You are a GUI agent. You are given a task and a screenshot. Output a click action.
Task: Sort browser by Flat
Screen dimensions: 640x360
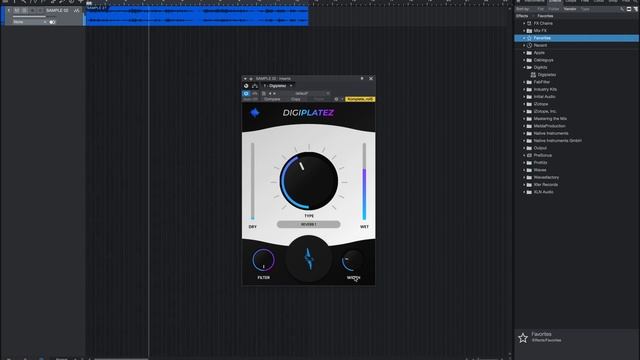click(x=541, y=9)
